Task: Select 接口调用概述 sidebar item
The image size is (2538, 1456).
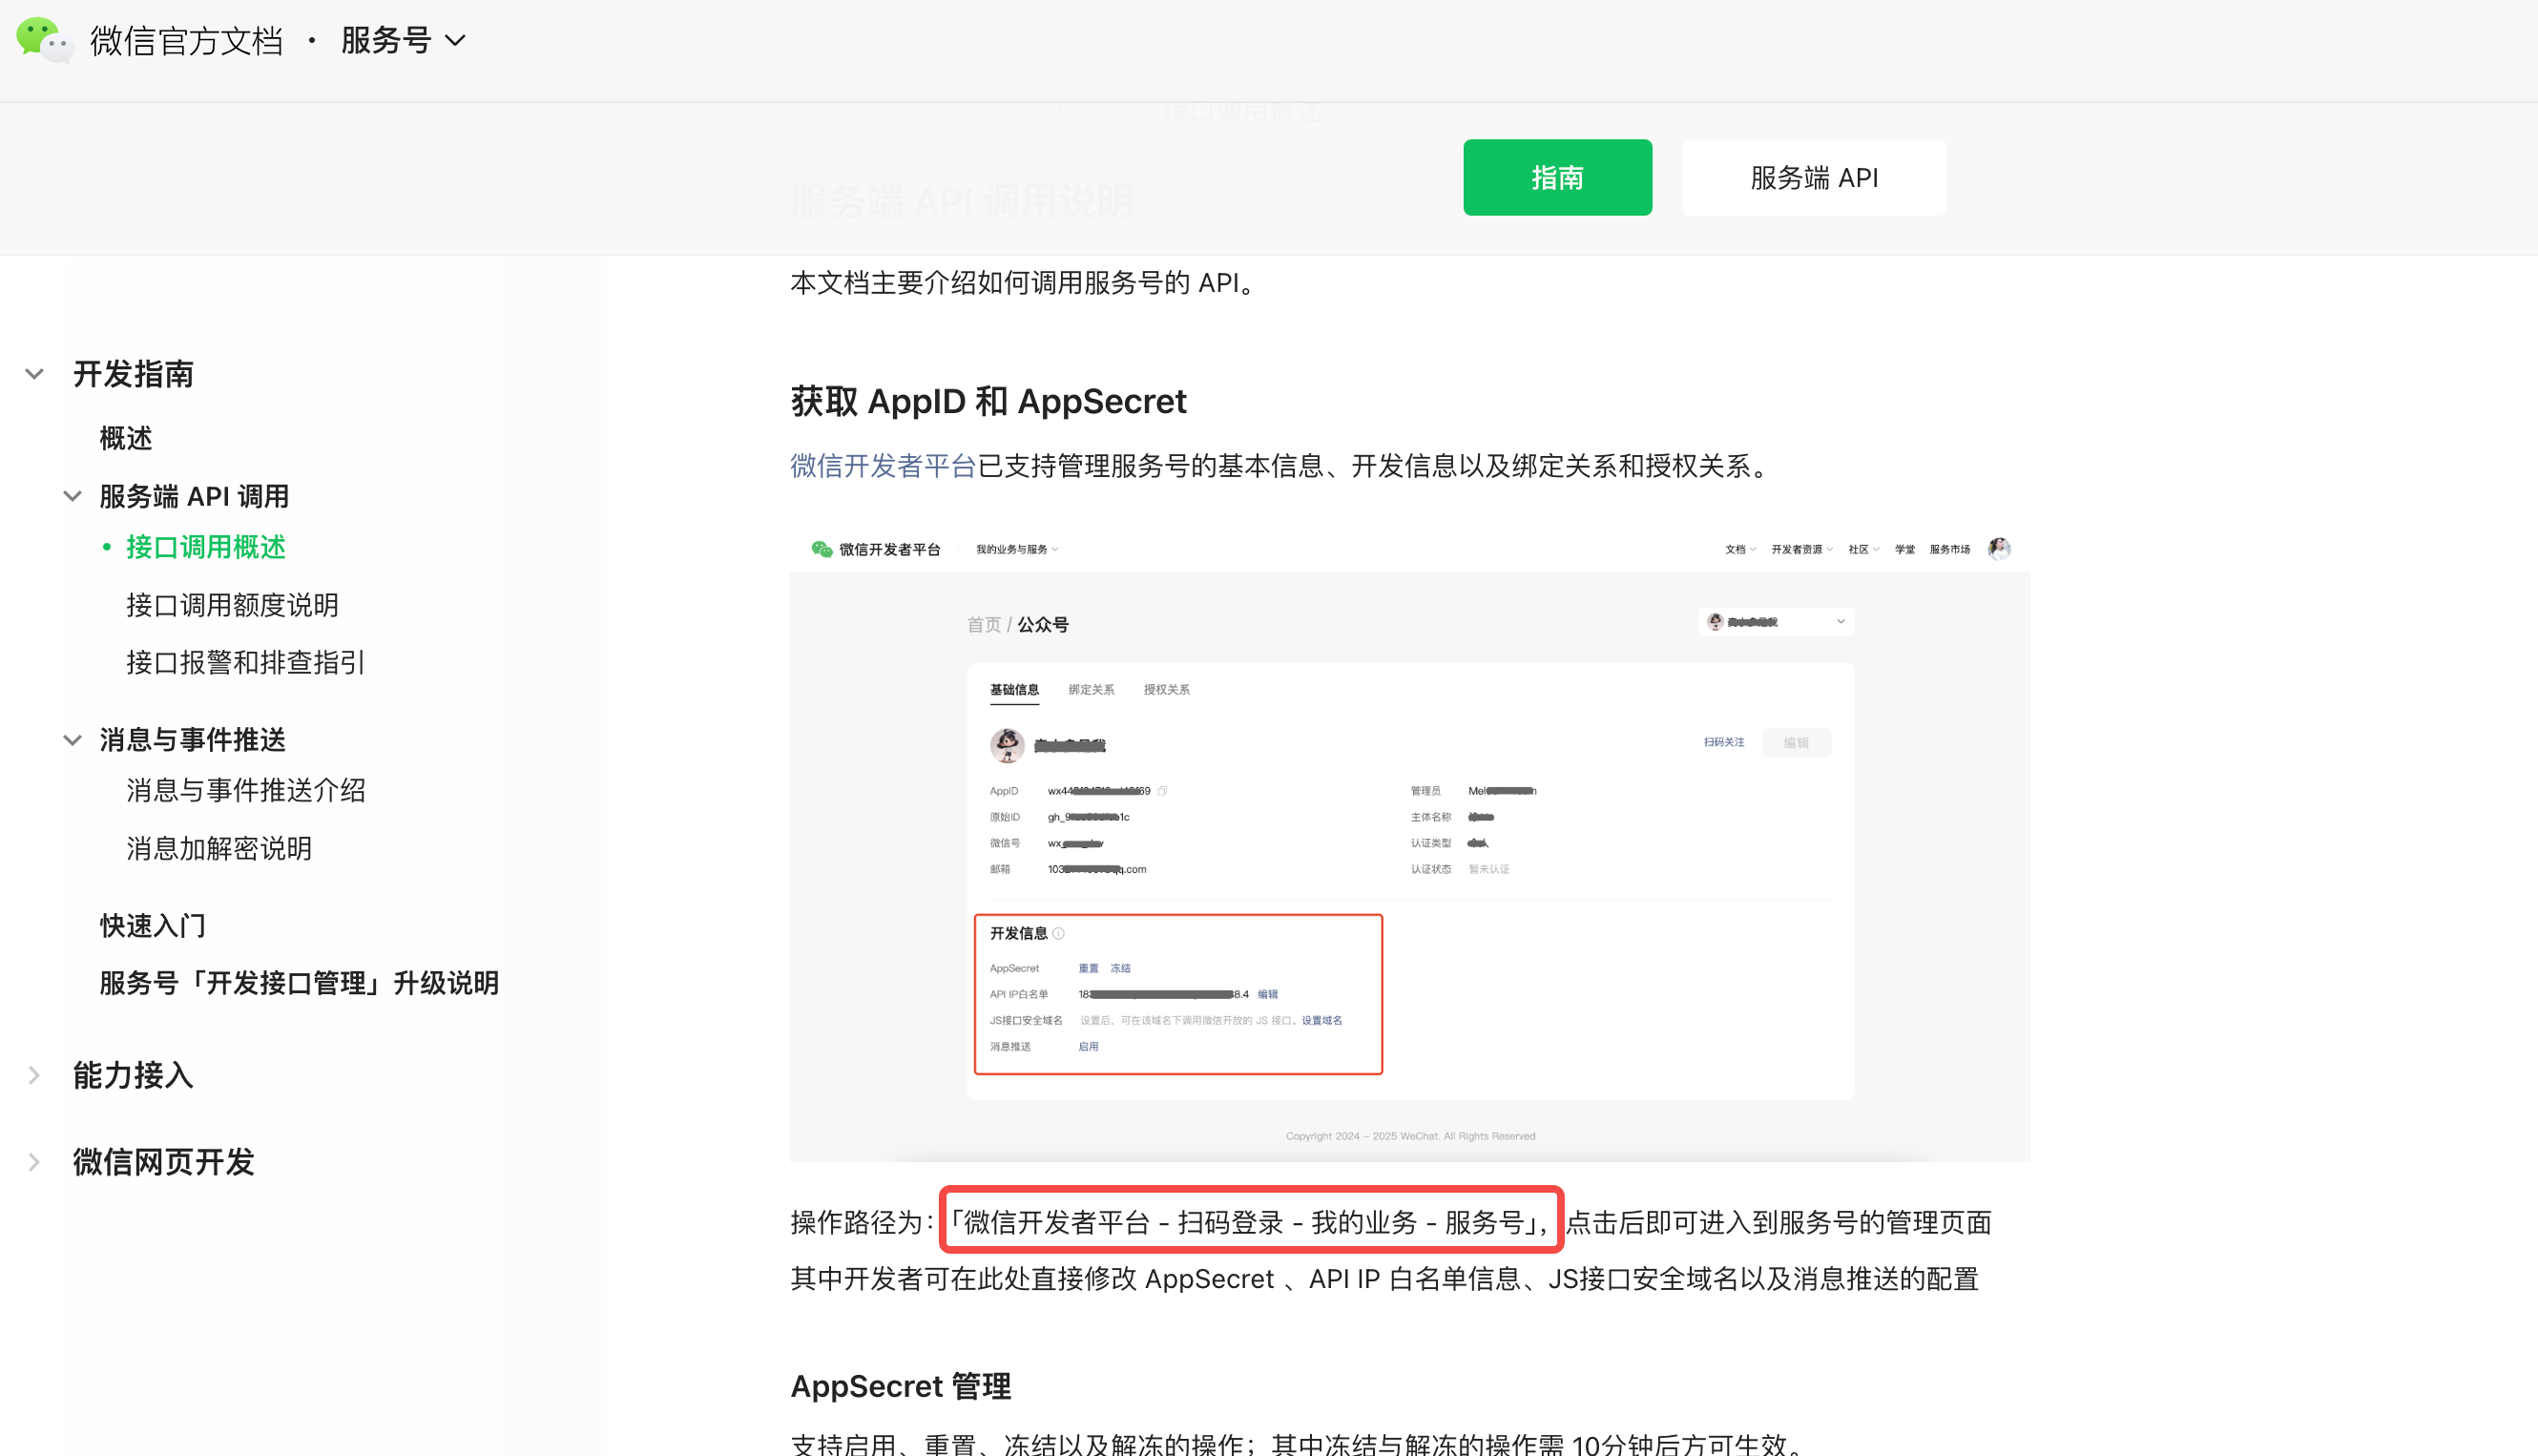Action: tap(206, 547)
